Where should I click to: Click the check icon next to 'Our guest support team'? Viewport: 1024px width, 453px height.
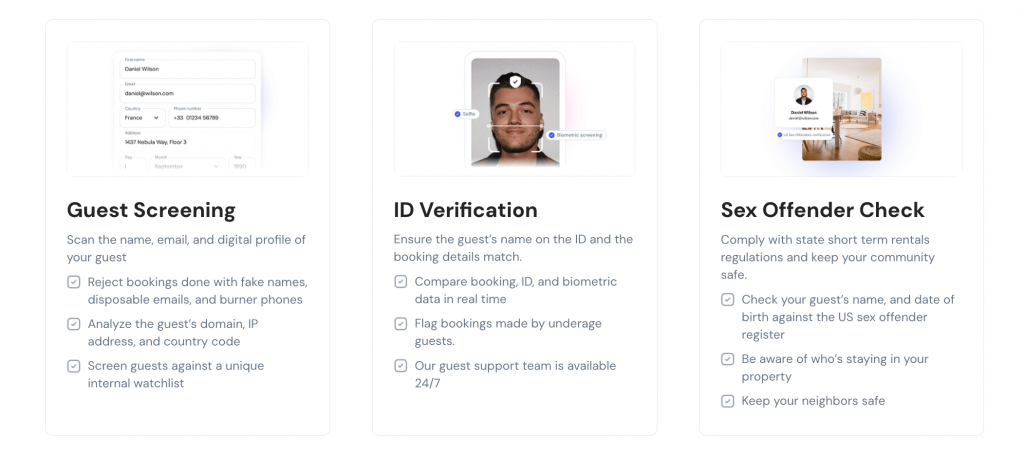pyautogui.click(x=400, y=366)
